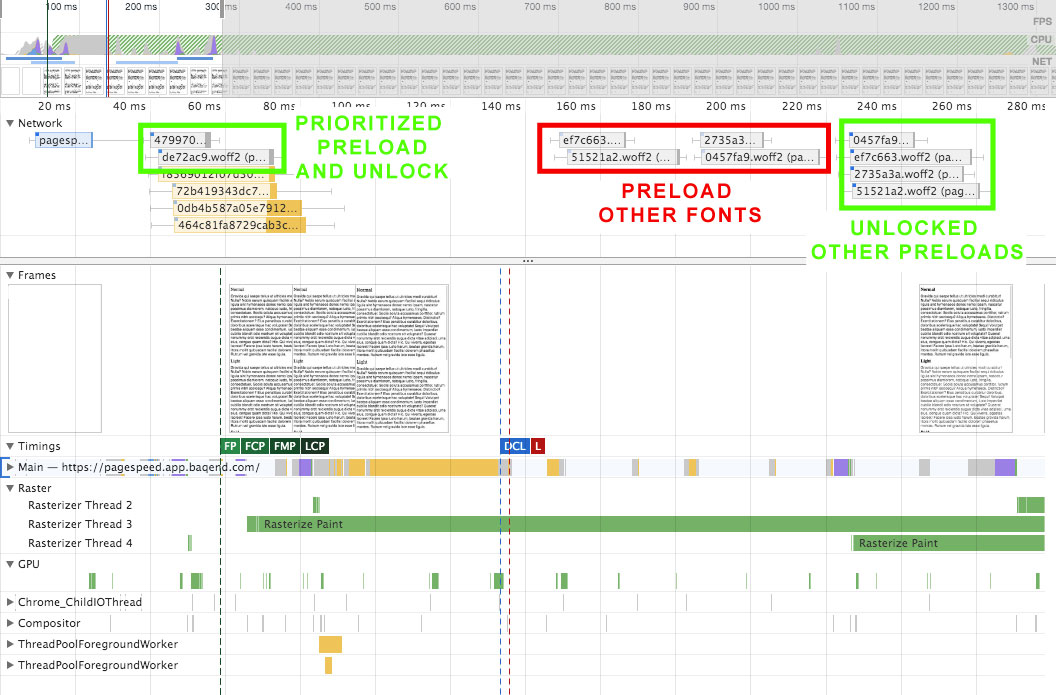Click the 200 ms overview ruler mark
This screenshot has height=695, width=1056.
point(141,7)
